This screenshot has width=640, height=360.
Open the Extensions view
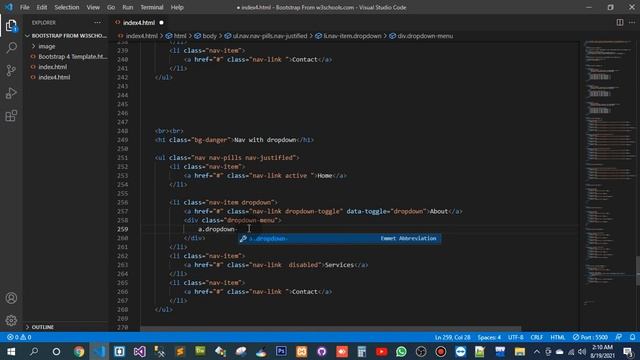[x=11, y=116]
